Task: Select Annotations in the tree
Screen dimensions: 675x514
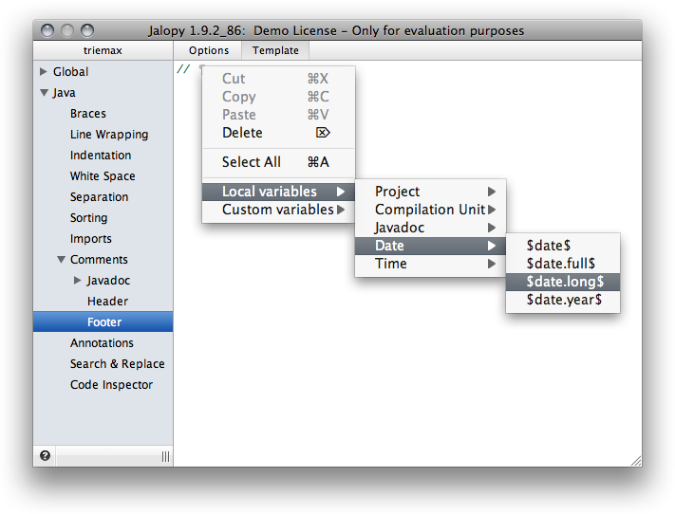Action: [102, 343]
